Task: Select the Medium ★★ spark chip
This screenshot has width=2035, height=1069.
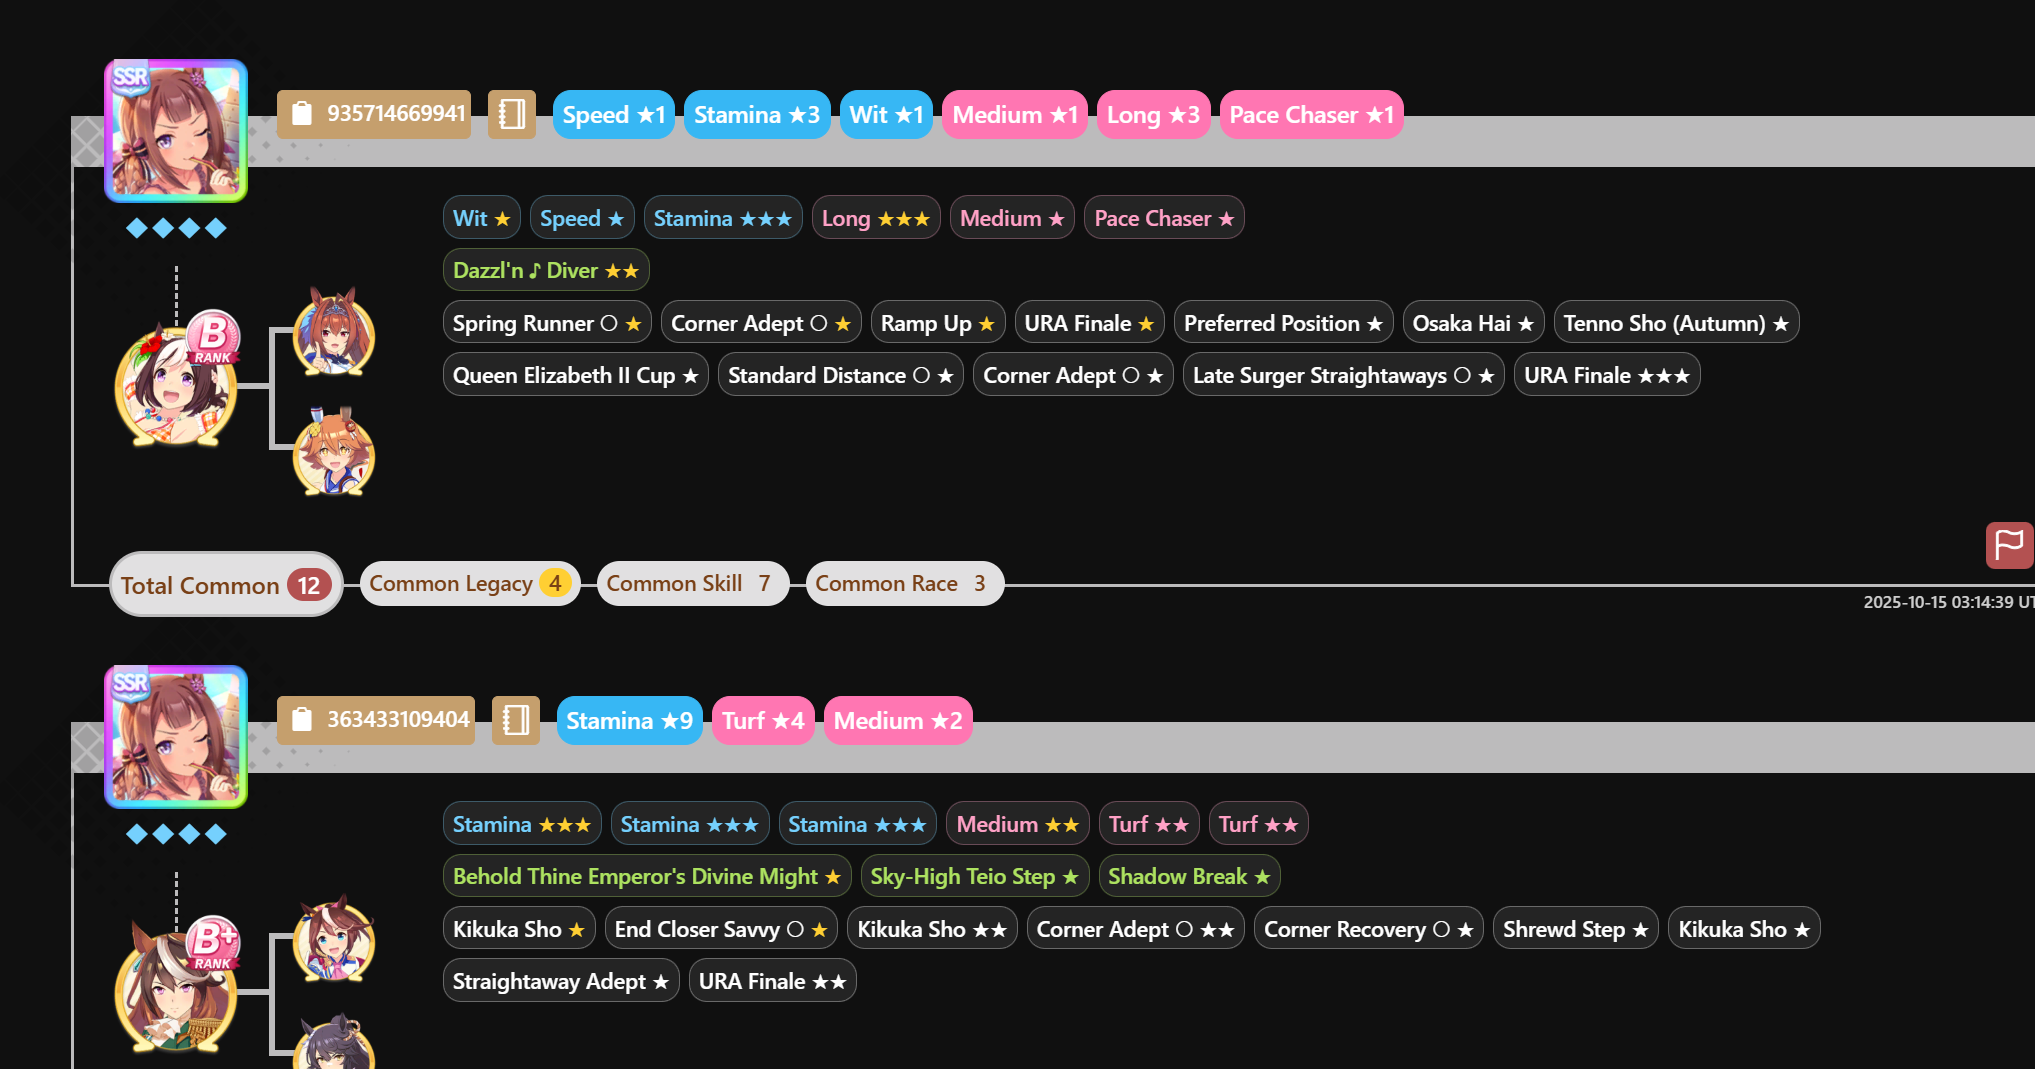Action: click(1018, 824)
